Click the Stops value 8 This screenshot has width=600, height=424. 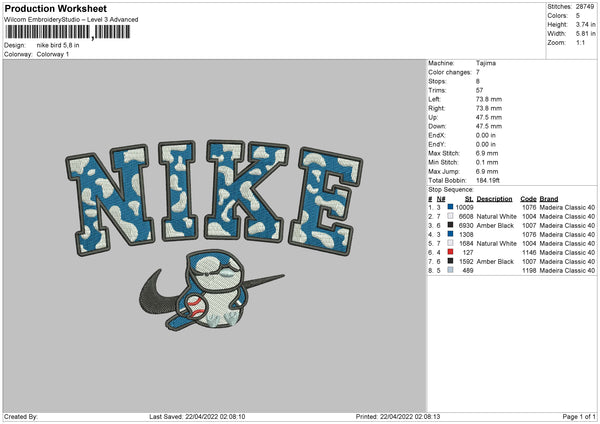[x=478, y=81]
